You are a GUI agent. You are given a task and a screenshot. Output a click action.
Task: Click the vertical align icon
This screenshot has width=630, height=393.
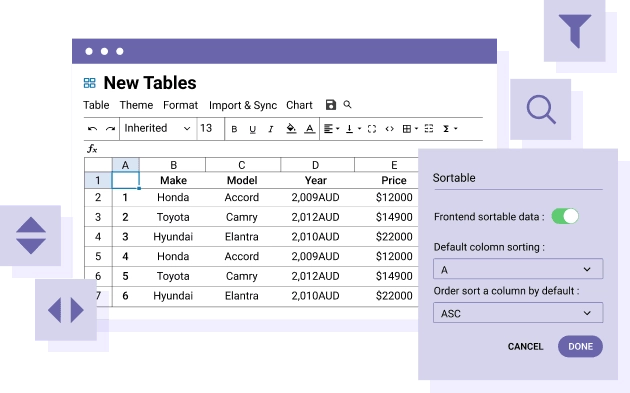pos(350,129)
